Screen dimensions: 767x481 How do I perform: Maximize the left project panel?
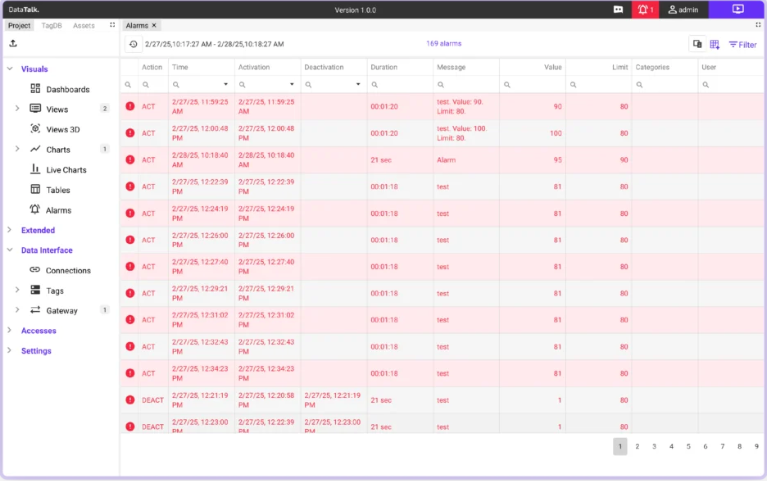tap(112, 25)
